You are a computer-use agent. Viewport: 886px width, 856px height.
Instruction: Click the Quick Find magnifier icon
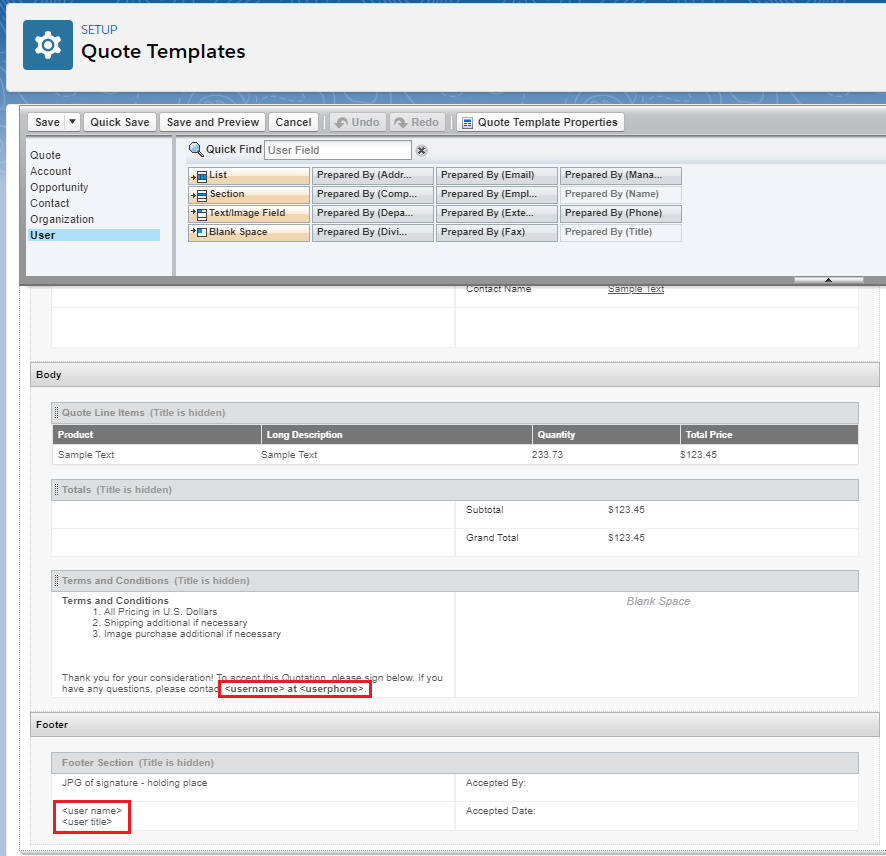196,149
